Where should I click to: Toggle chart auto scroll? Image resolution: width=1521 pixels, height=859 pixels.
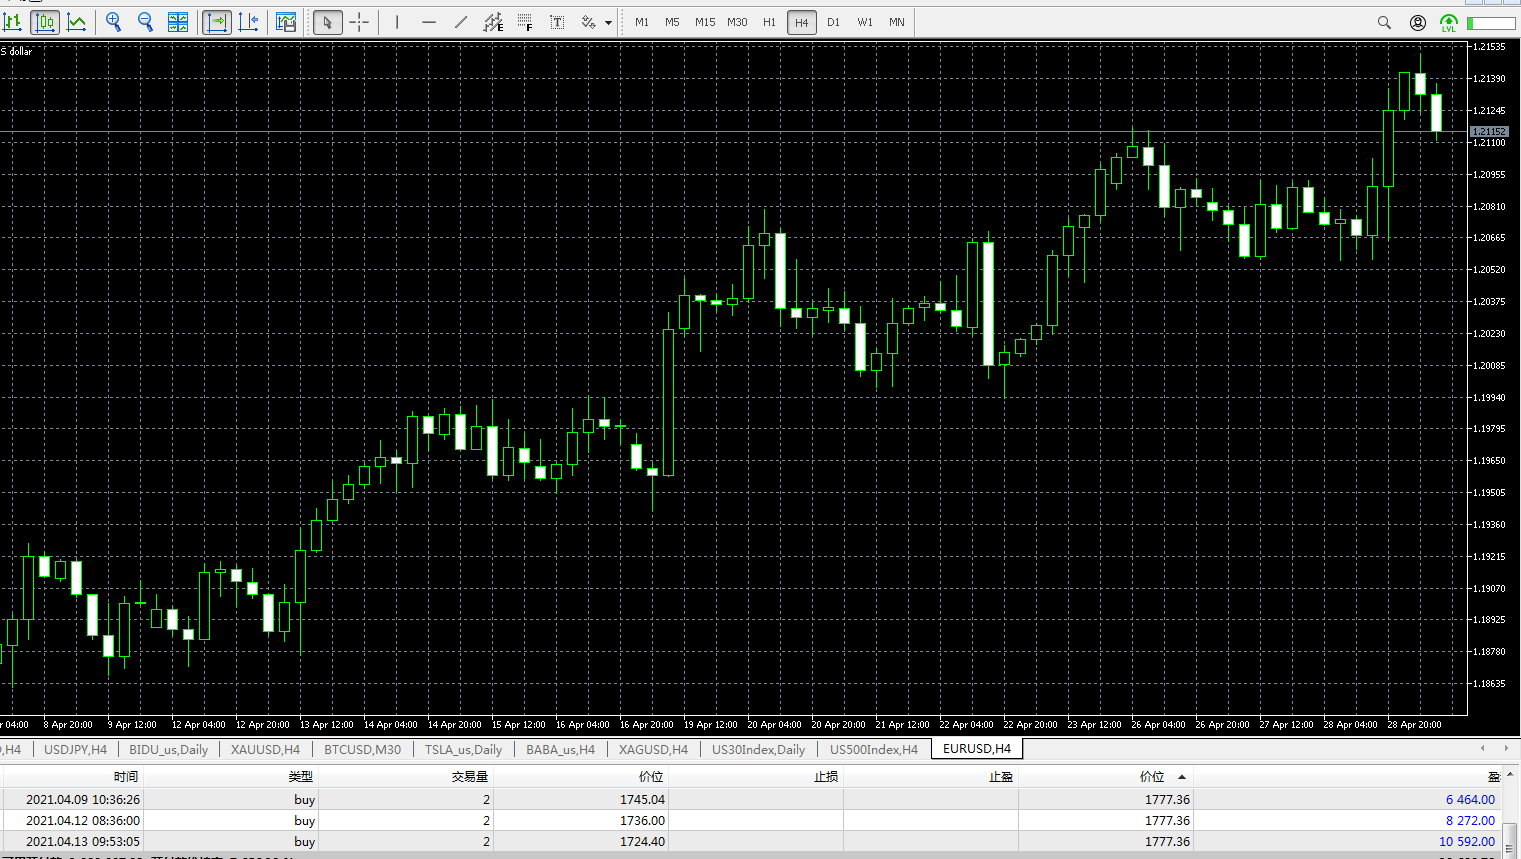[217, 22]
